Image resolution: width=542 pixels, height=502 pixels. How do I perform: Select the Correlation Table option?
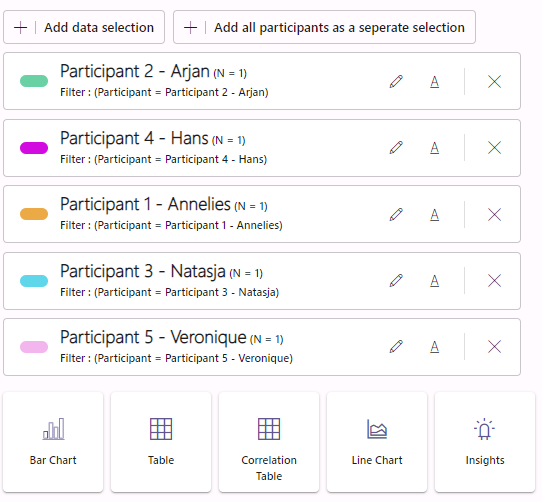pos(269,442)
